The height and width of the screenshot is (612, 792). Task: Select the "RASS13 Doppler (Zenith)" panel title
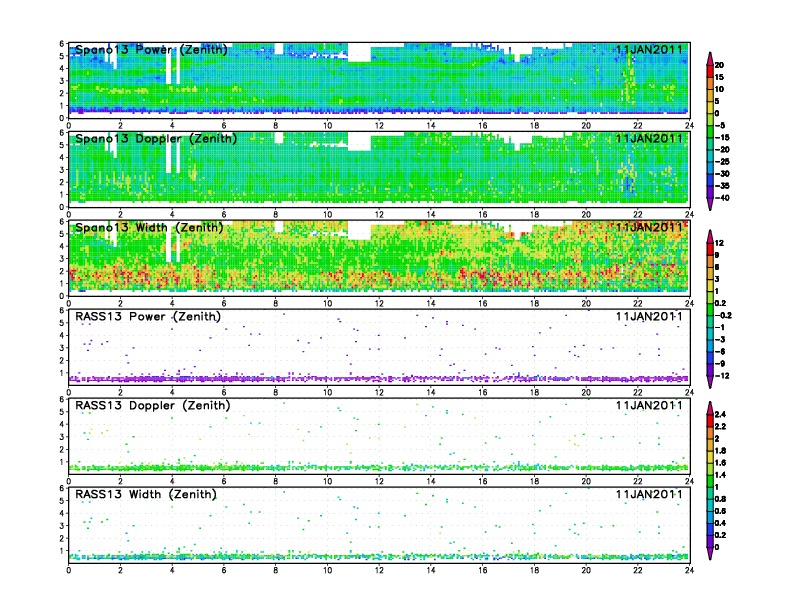pyautogui.click(x=153, y=405)
